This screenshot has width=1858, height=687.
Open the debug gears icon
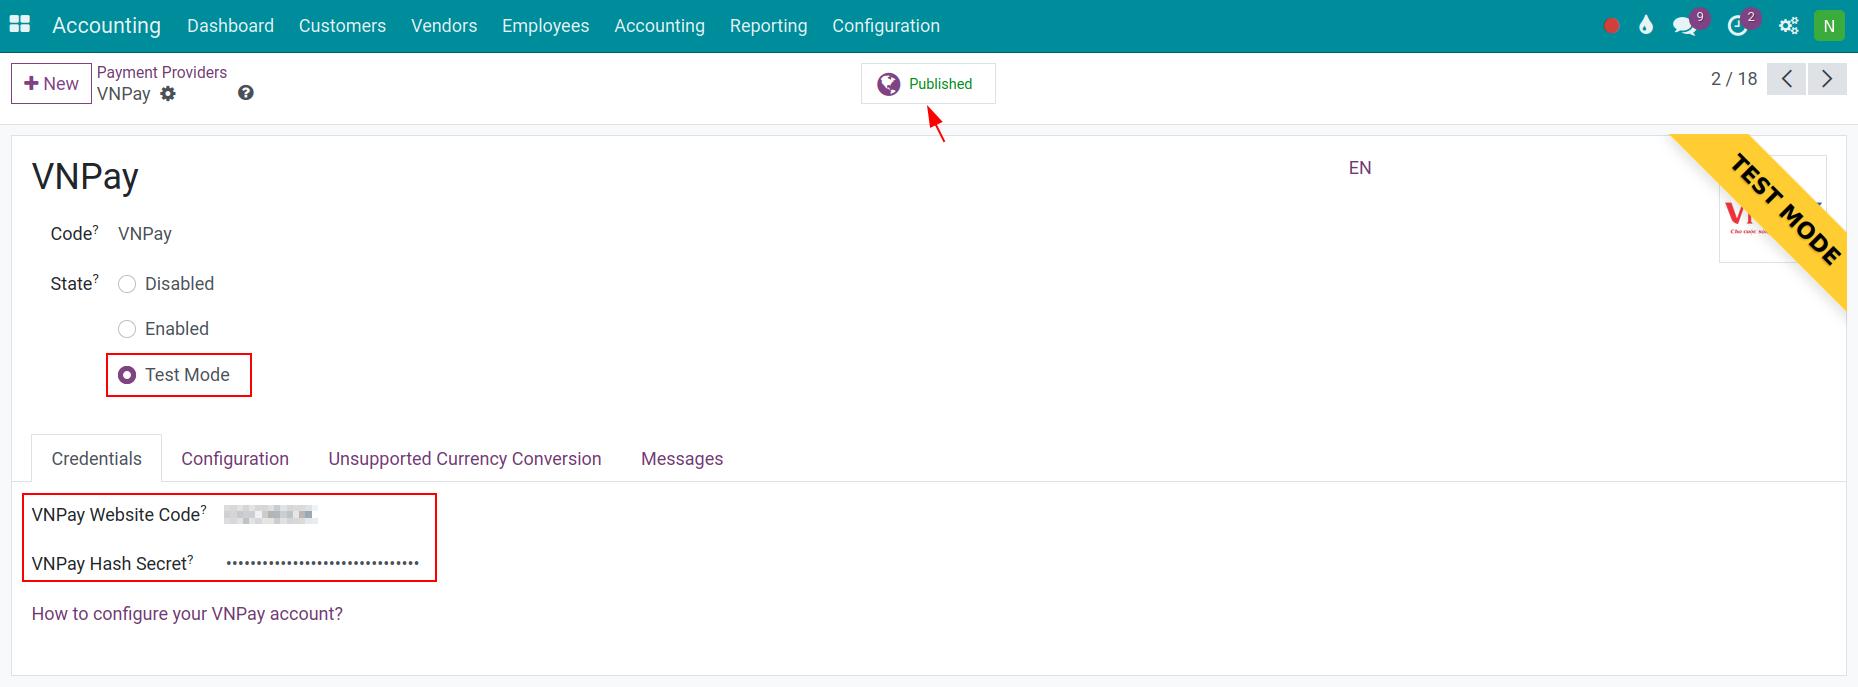1789,26
